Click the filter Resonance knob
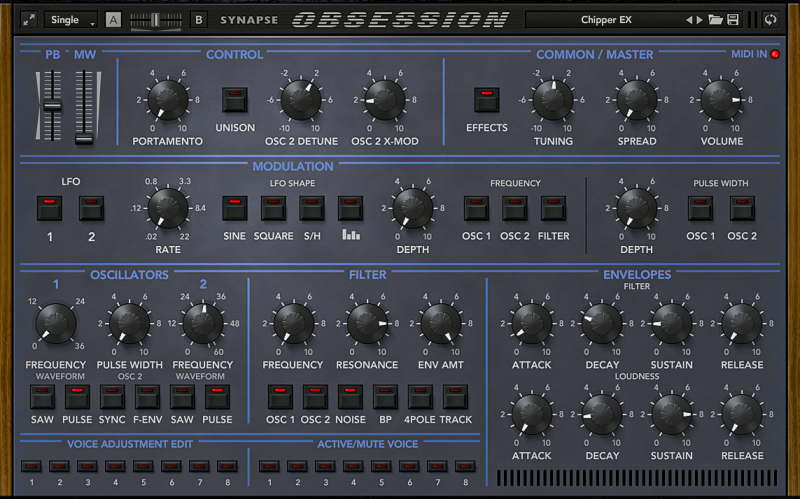 pyautogui.click(x=367, y=323)
